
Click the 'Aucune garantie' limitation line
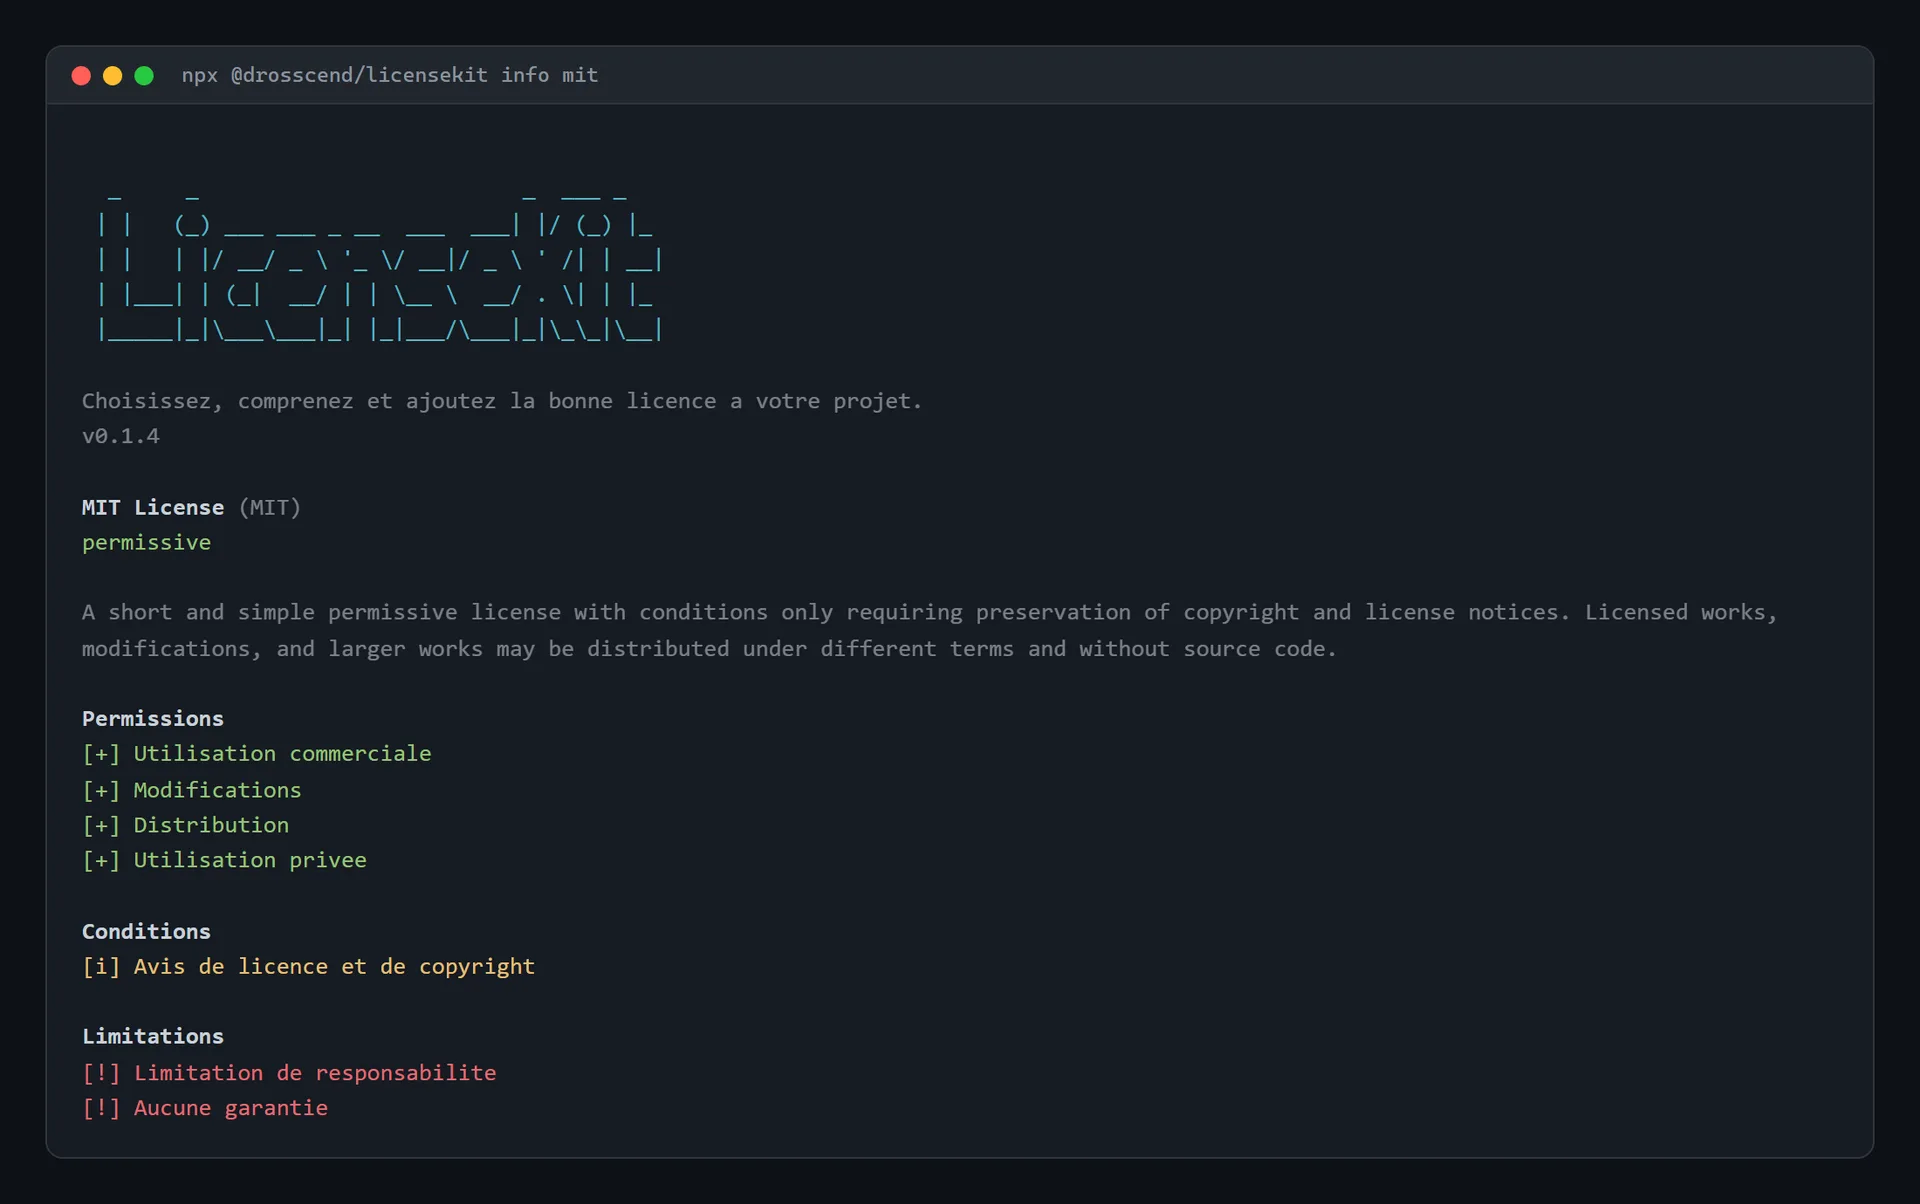[x=205, y=1108]
